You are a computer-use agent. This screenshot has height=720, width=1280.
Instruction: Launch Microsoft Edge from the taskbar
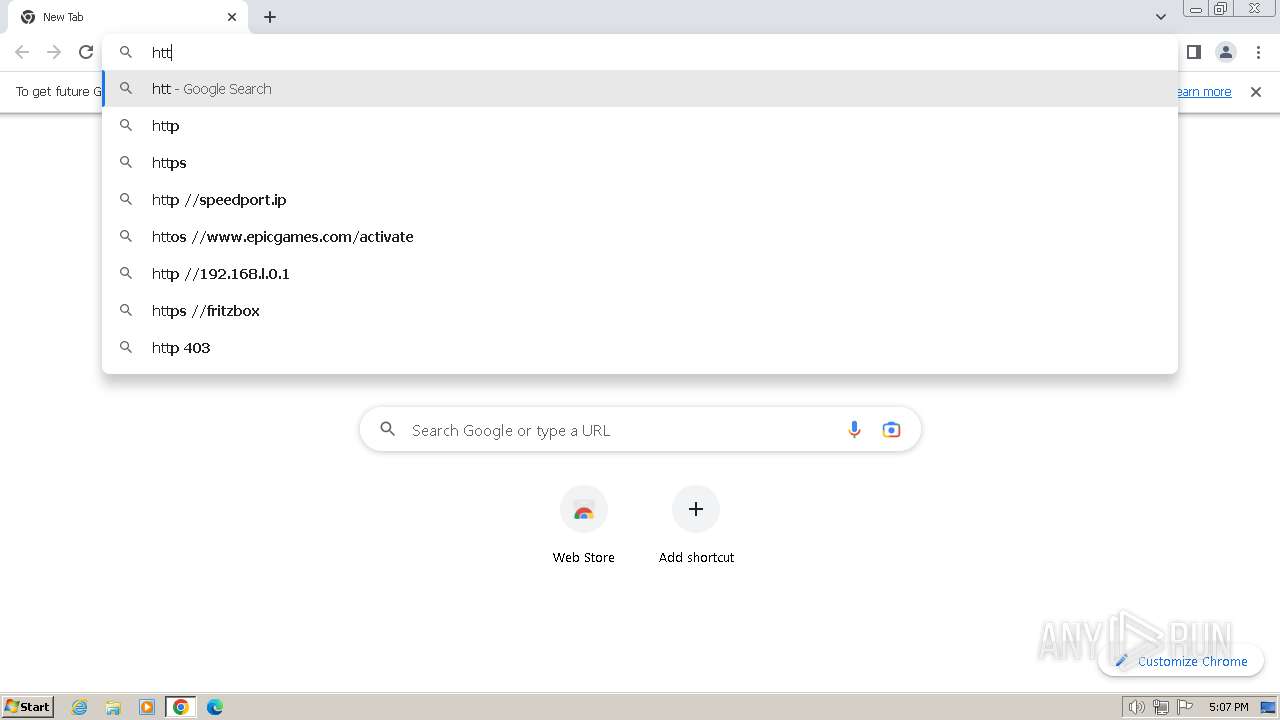[x=215, y=707]
